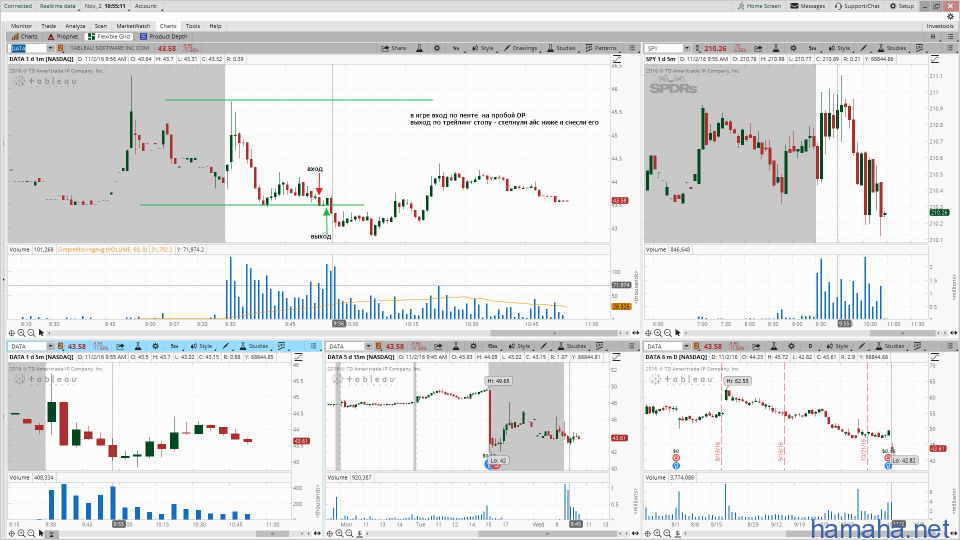Switch to the Scan tab
Image resolution: width=960 pixels, height=540 pixels.
[x=101, y=26]
